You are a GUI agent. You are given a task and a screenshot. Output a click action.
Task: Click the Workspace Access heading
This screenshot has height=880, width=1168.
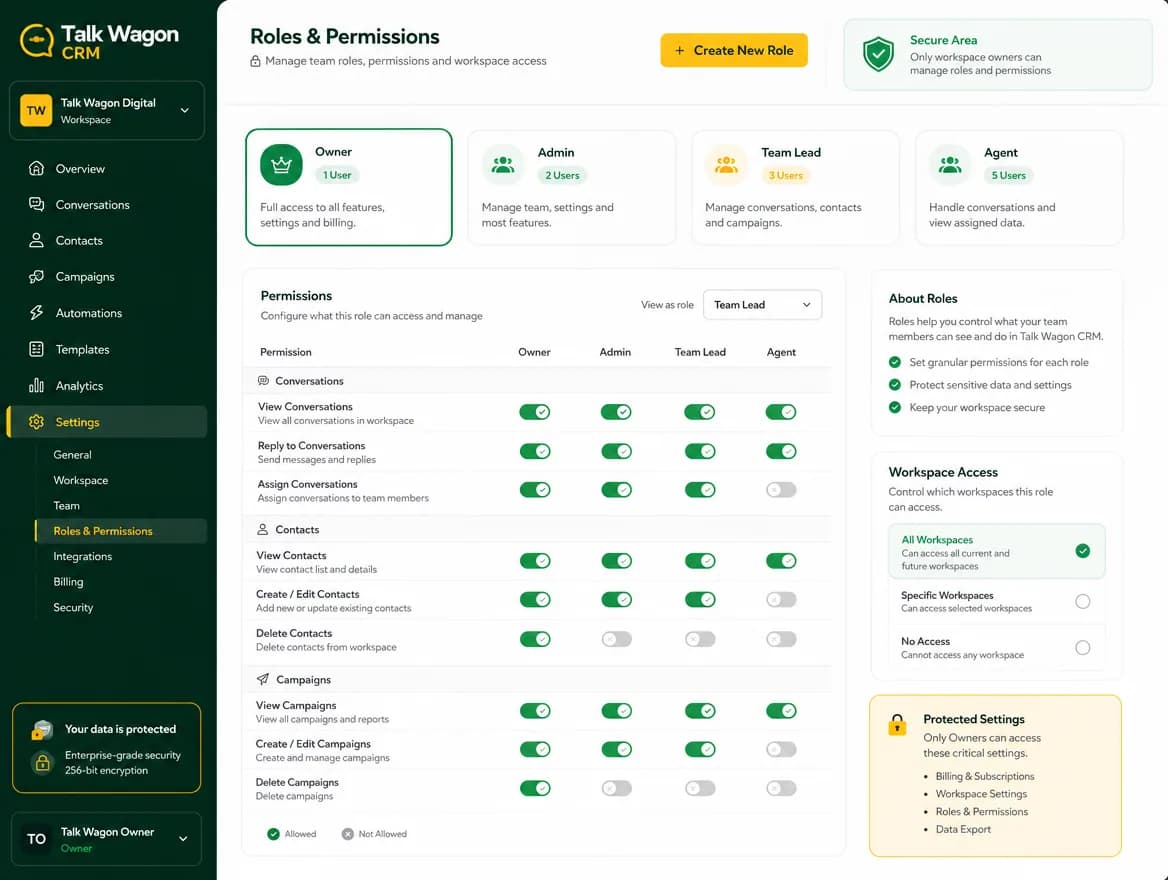pyautogui.click(x=943, y=472)
